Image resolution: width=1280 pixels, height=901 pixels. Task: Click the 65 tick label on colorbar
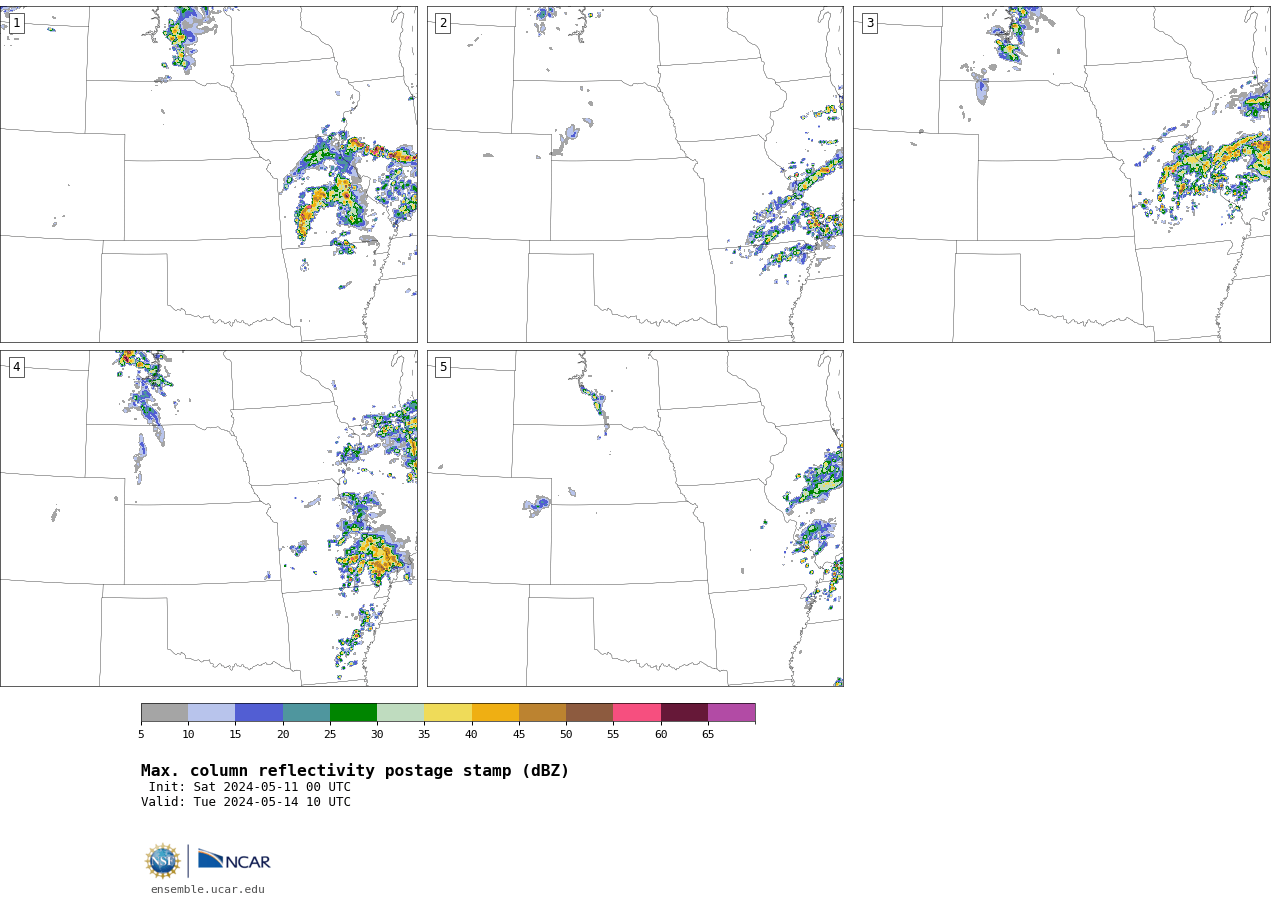708,735
